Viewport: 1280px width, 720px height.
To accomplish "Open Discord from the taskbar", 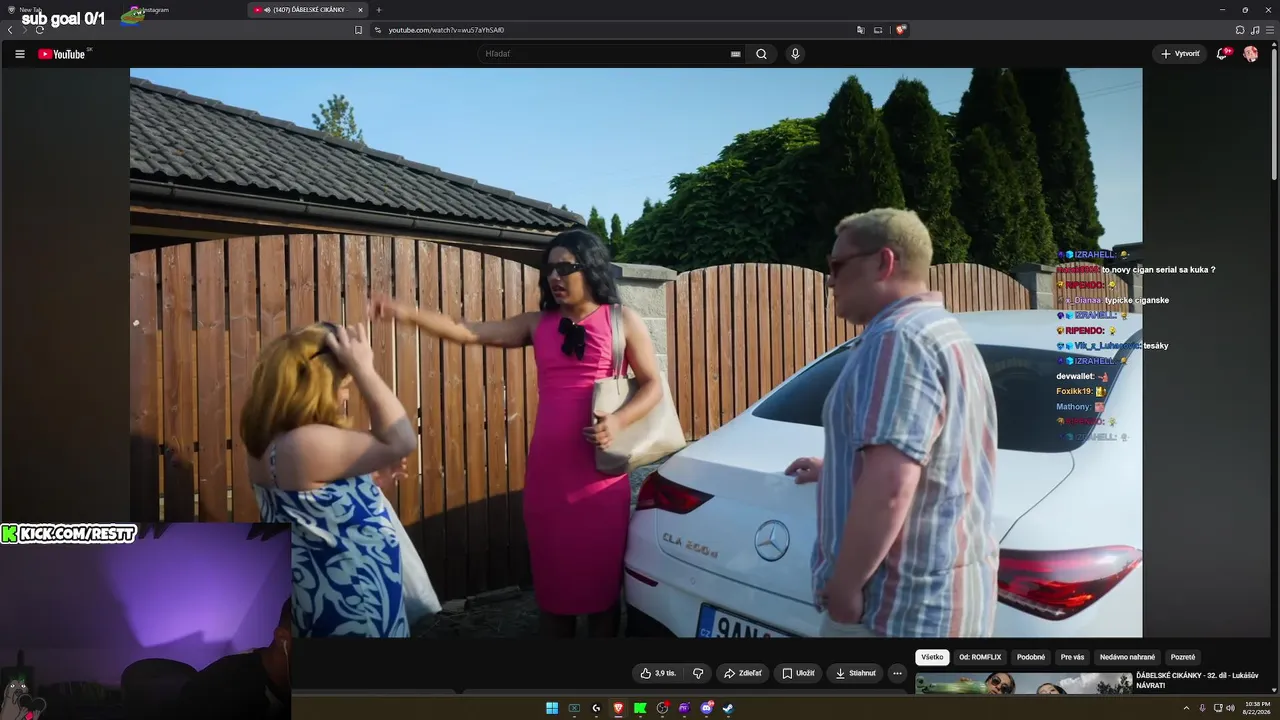I will (x=706, y=708).
